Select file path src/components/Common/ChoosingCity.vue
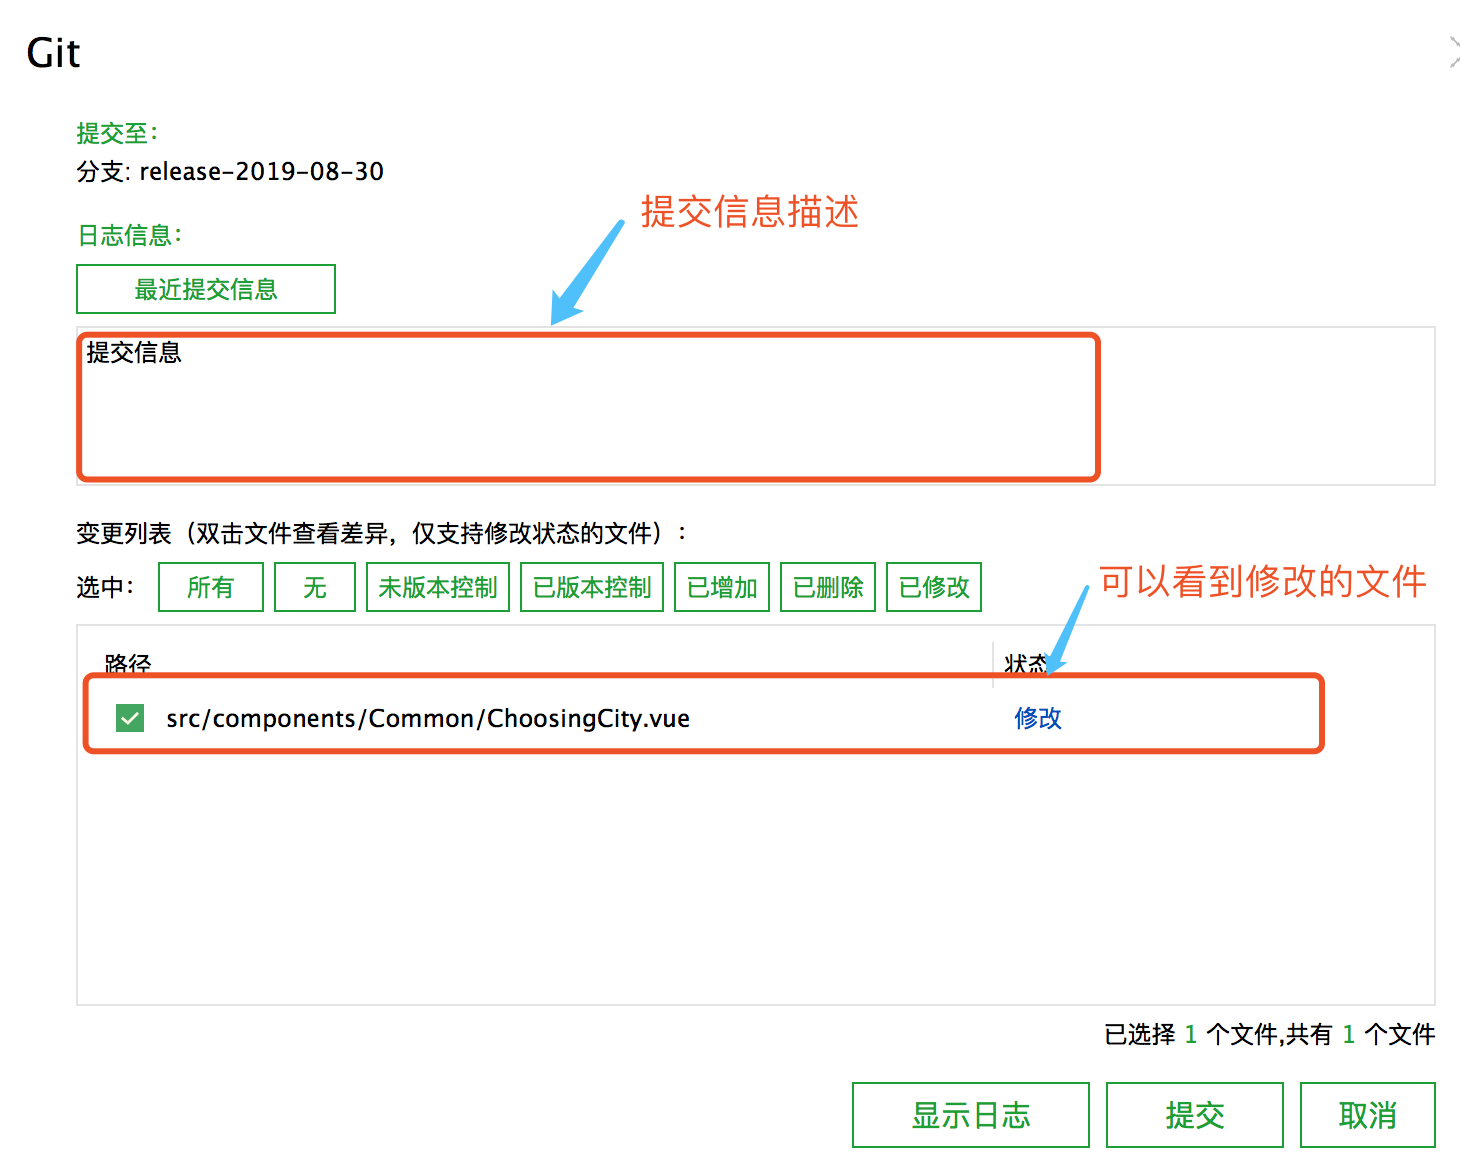1460x1168 pixels. pyautogui.click(x=428, y=718)
